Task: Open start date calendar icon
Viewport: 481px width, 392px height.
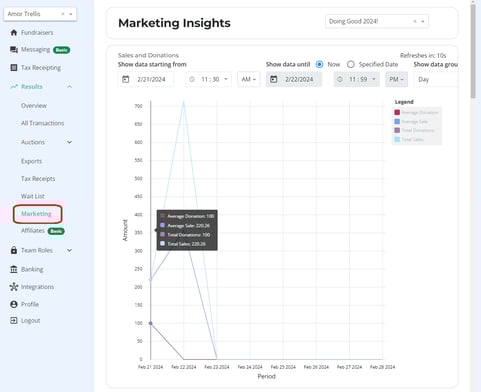Action: pyautogui.click(x=125, y=79)
